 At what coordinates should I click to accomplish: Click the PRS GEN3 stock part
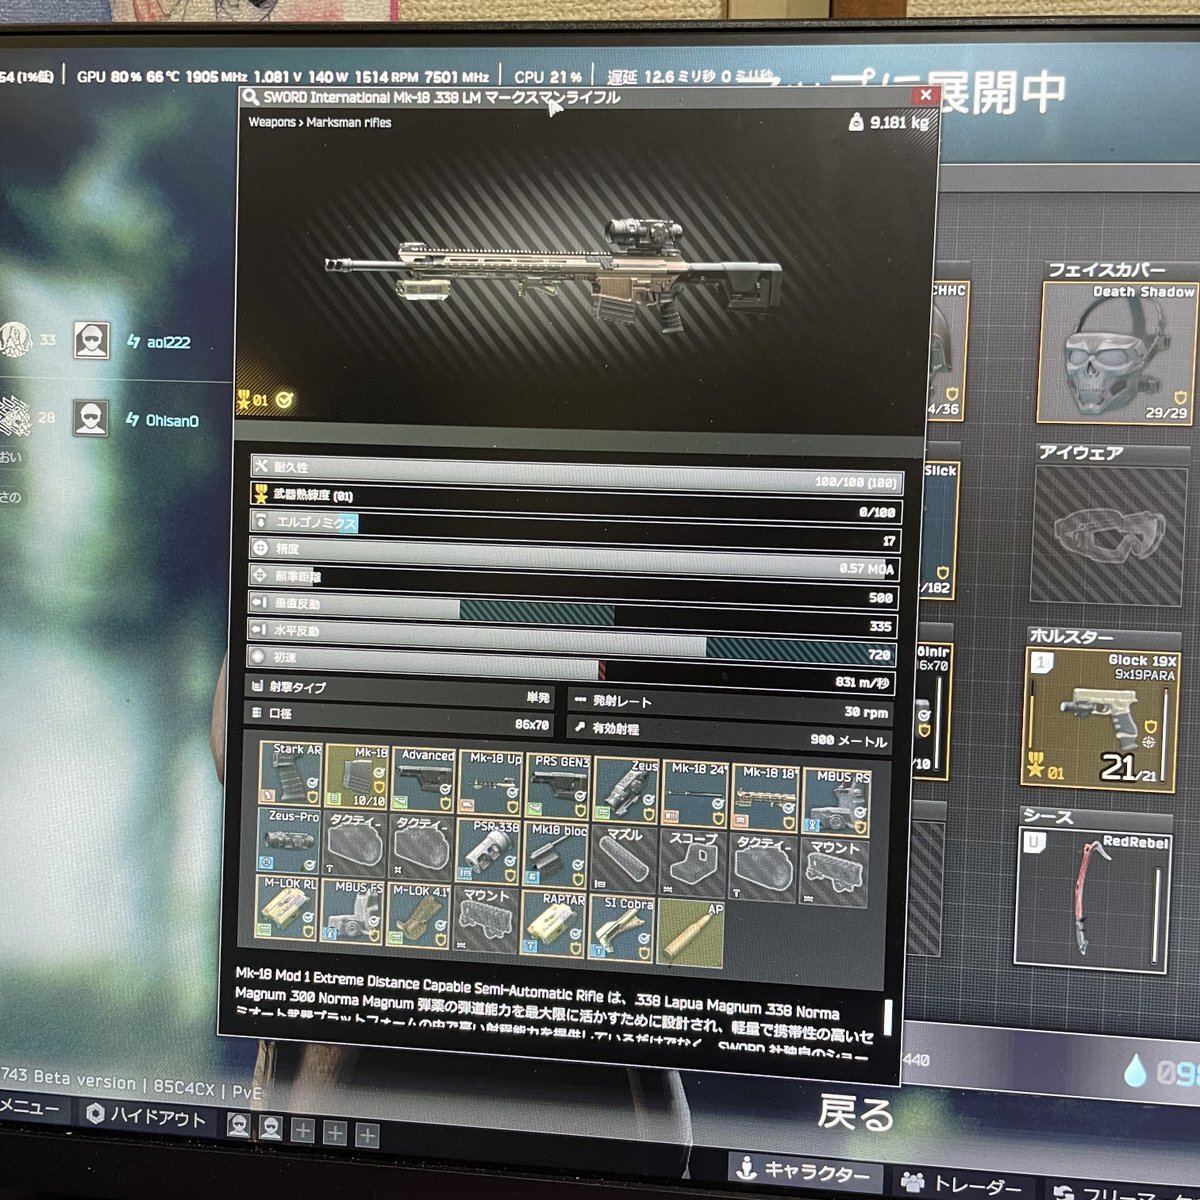(x=558, y=786)
